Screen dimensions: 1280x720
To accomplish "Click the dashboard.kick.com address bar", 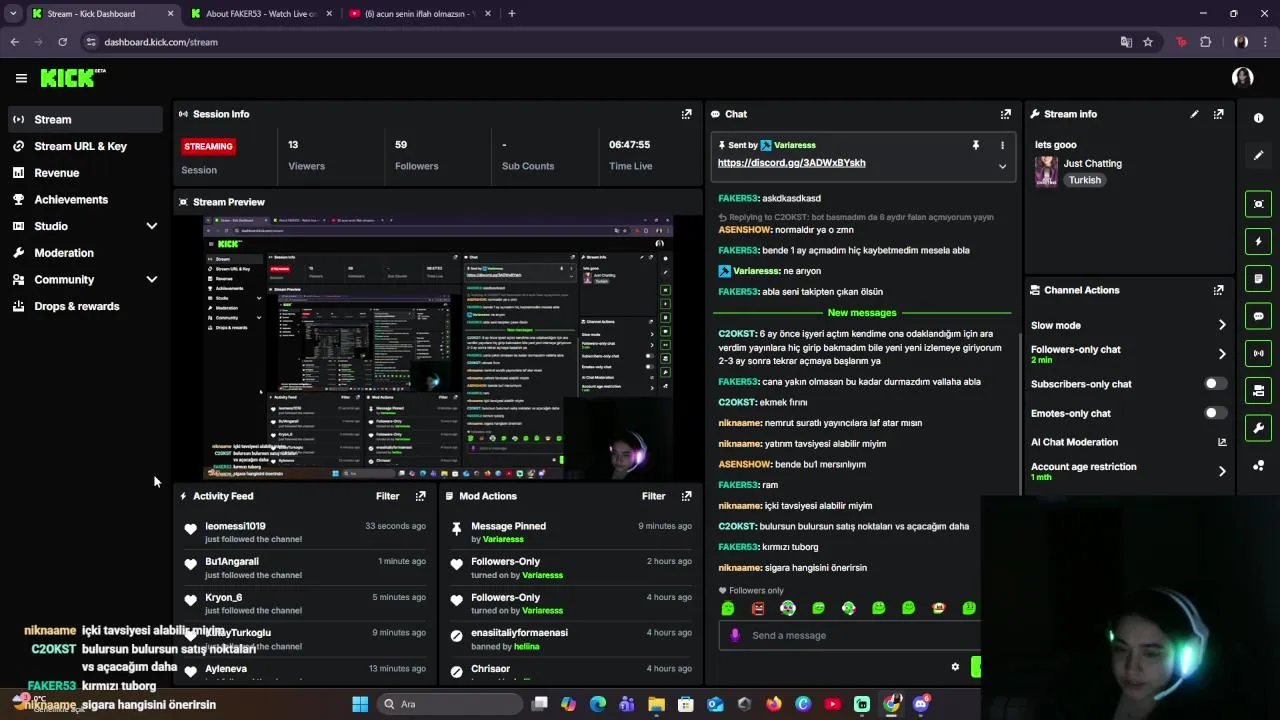I will pos(600,42).
